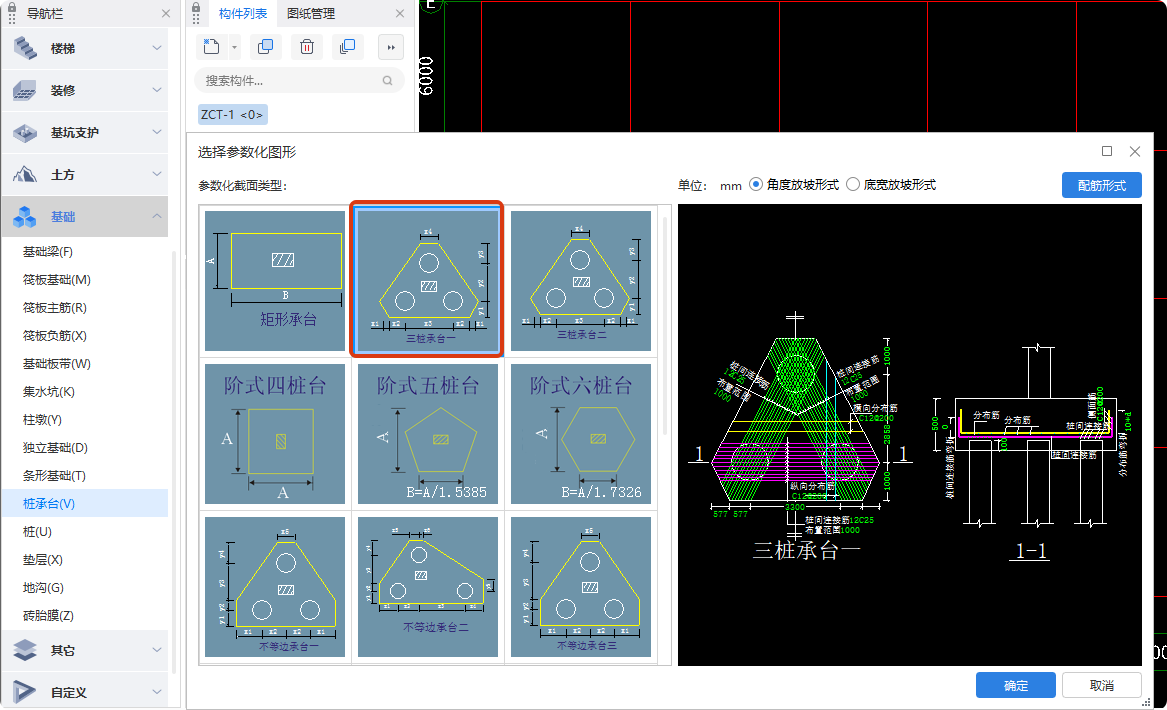Image resolution: width=1167 pixels, height=710 pixels.
Task: Cancel with the 取消 button
Action: point(1102,685)
